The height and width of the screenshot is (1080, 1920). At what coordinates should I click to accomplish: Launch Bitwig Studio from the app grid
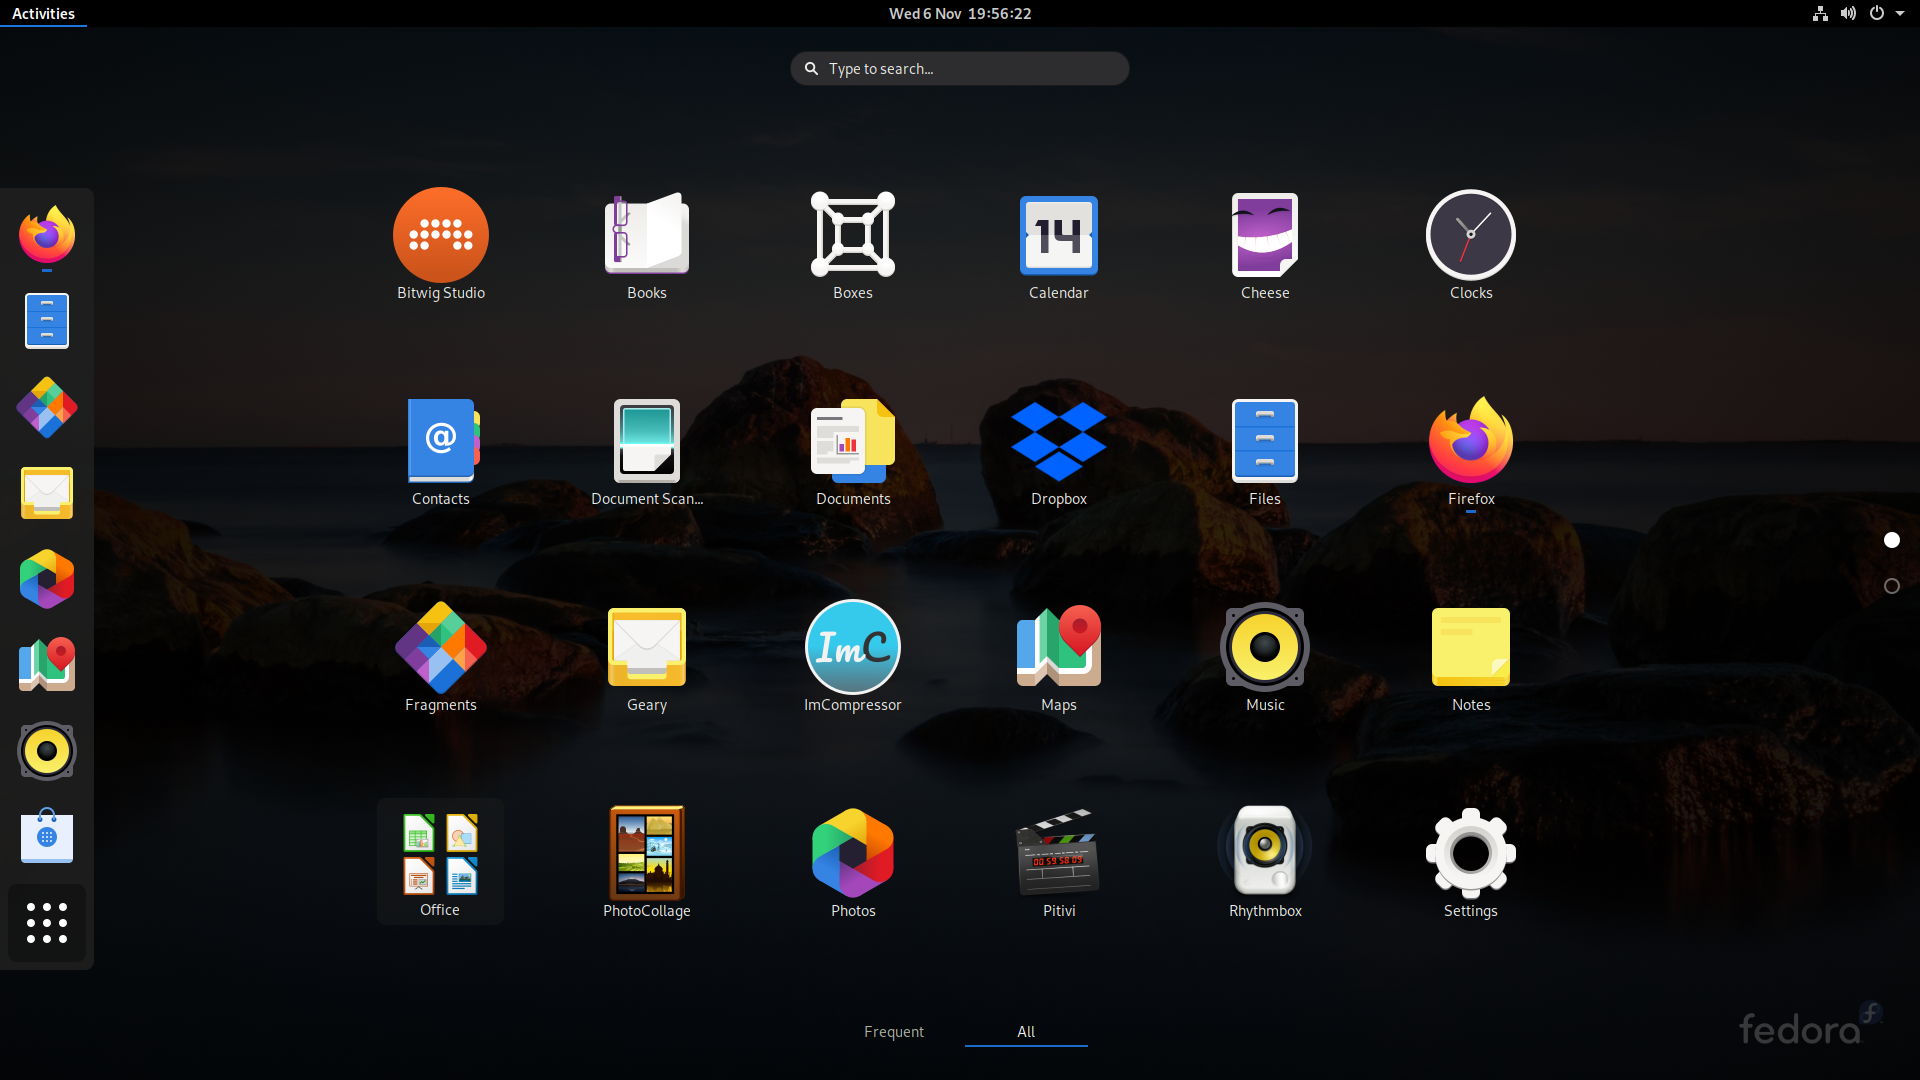click(440, 236)
